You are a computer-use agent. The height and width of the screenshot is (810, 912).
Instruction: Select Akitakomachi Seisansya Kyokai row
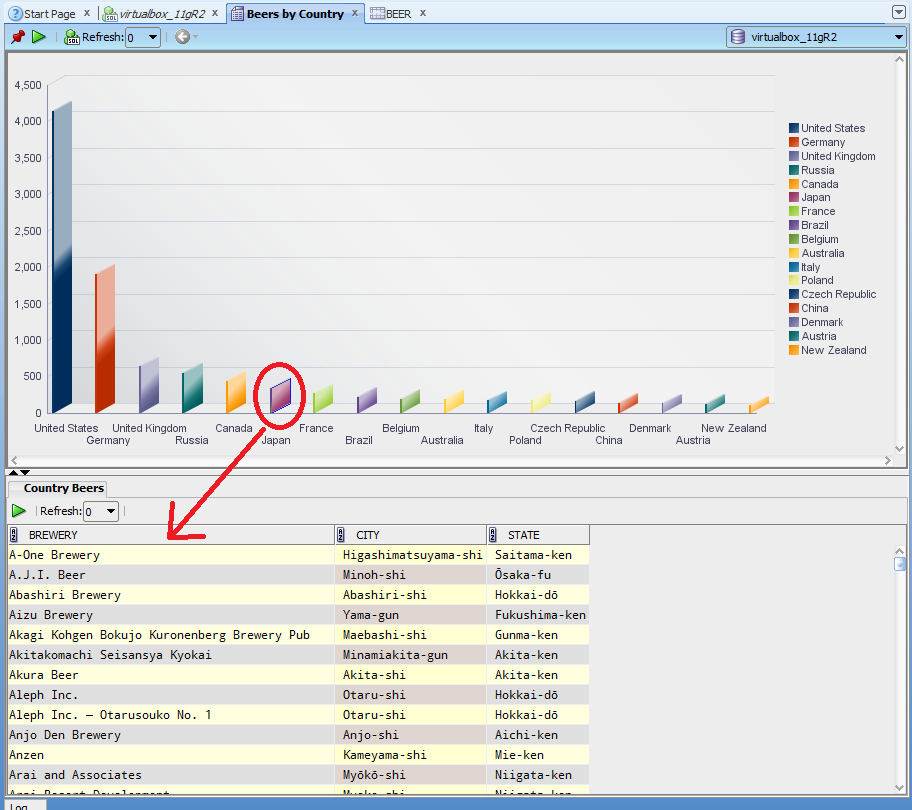click(x=298, y=655)
